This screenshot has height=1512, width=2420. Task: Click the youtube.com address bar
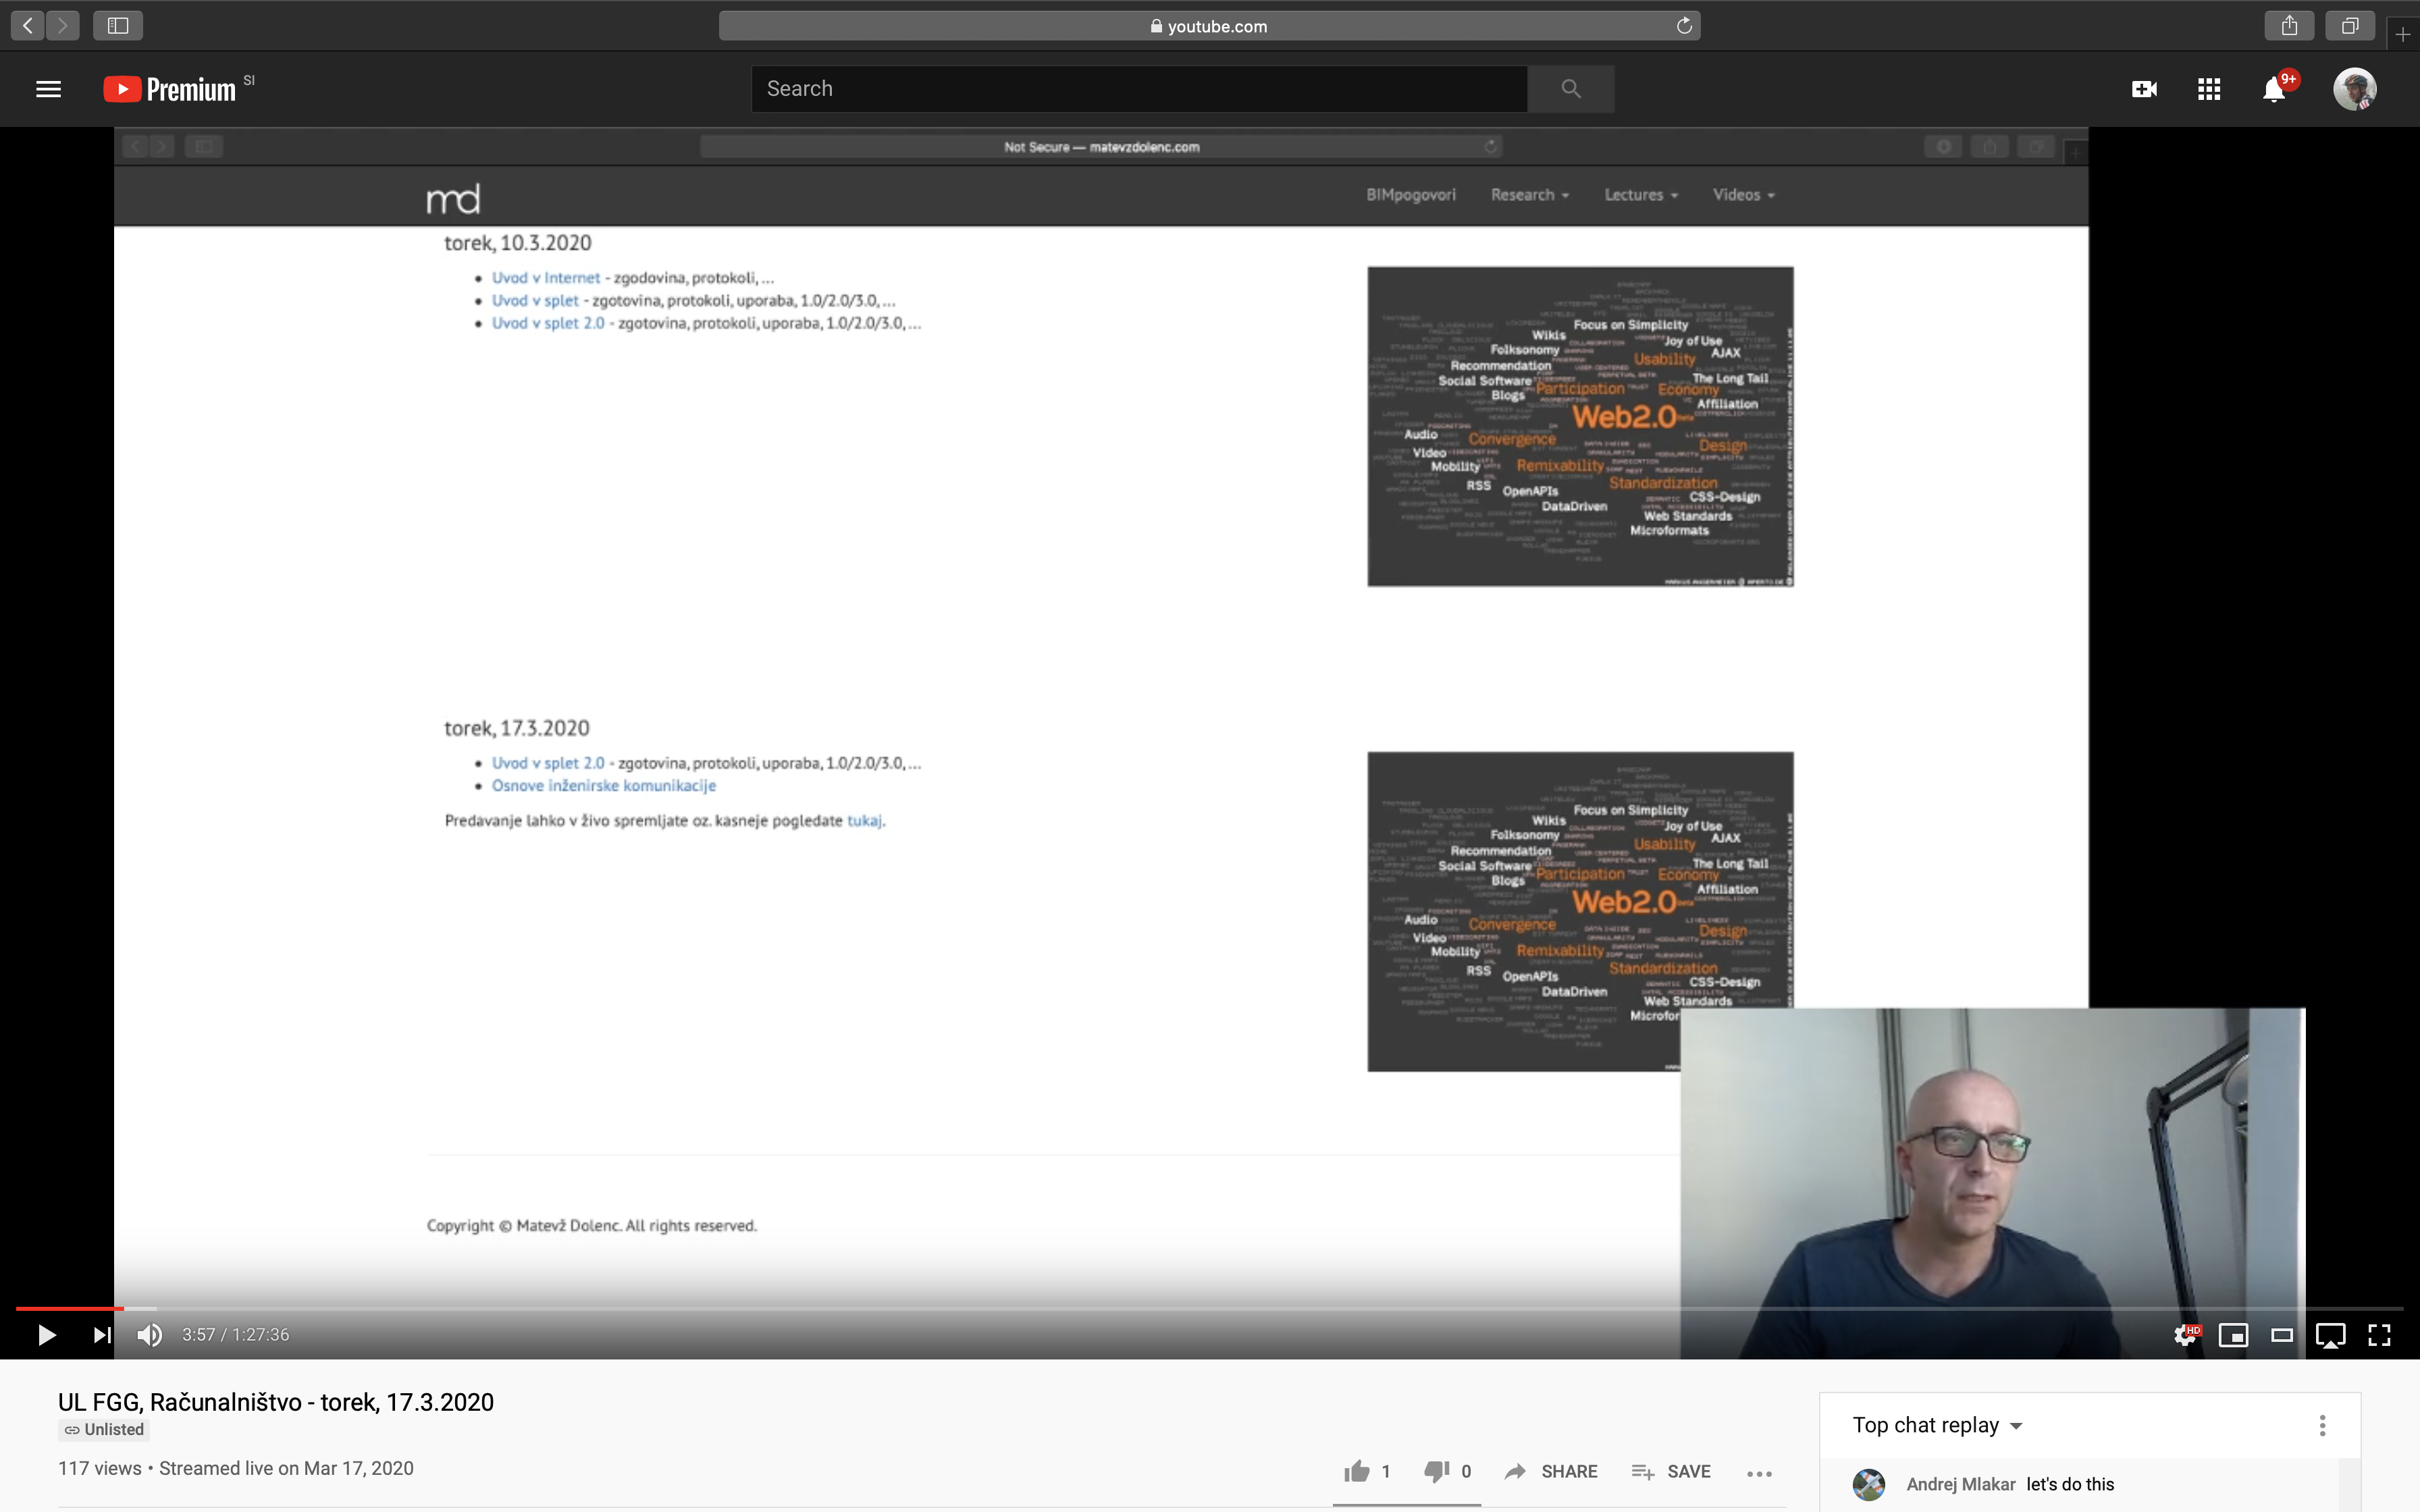(x=1209, y=26)
